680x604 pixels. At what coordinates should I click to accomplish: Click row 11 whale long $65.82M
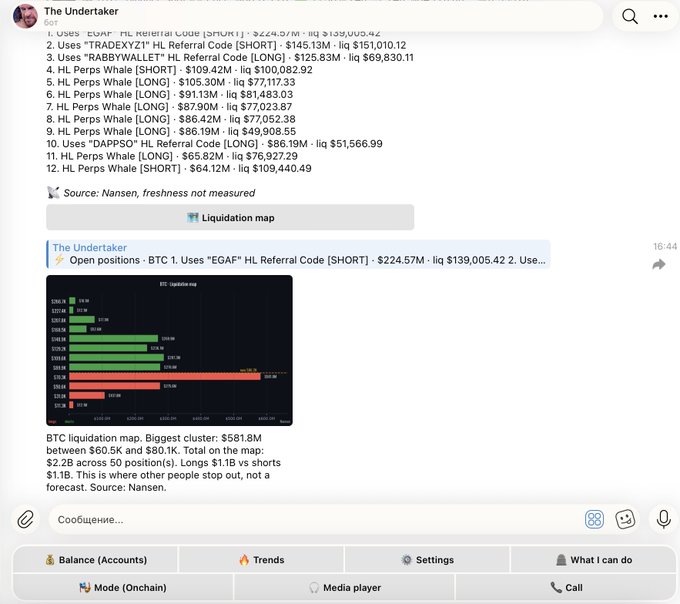pyautogui.click(x=172, y=156)
